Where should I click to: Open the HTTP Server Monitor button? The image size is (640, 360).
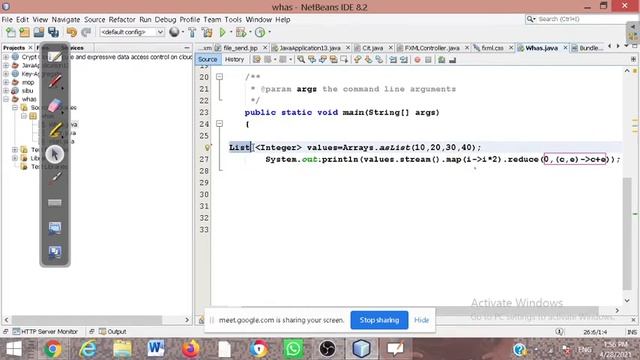click(x=45, y=331)
